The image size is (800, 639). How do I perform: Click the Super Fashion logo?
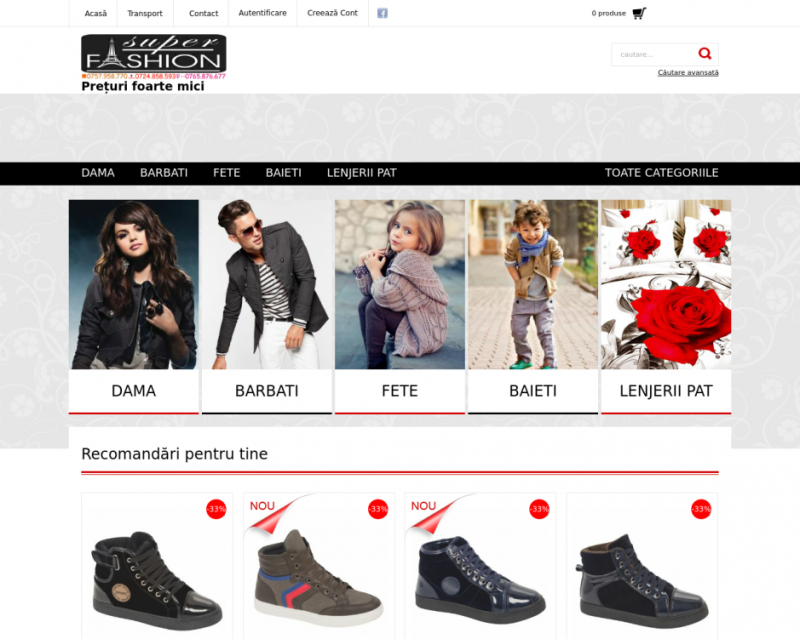click(154, 57)
